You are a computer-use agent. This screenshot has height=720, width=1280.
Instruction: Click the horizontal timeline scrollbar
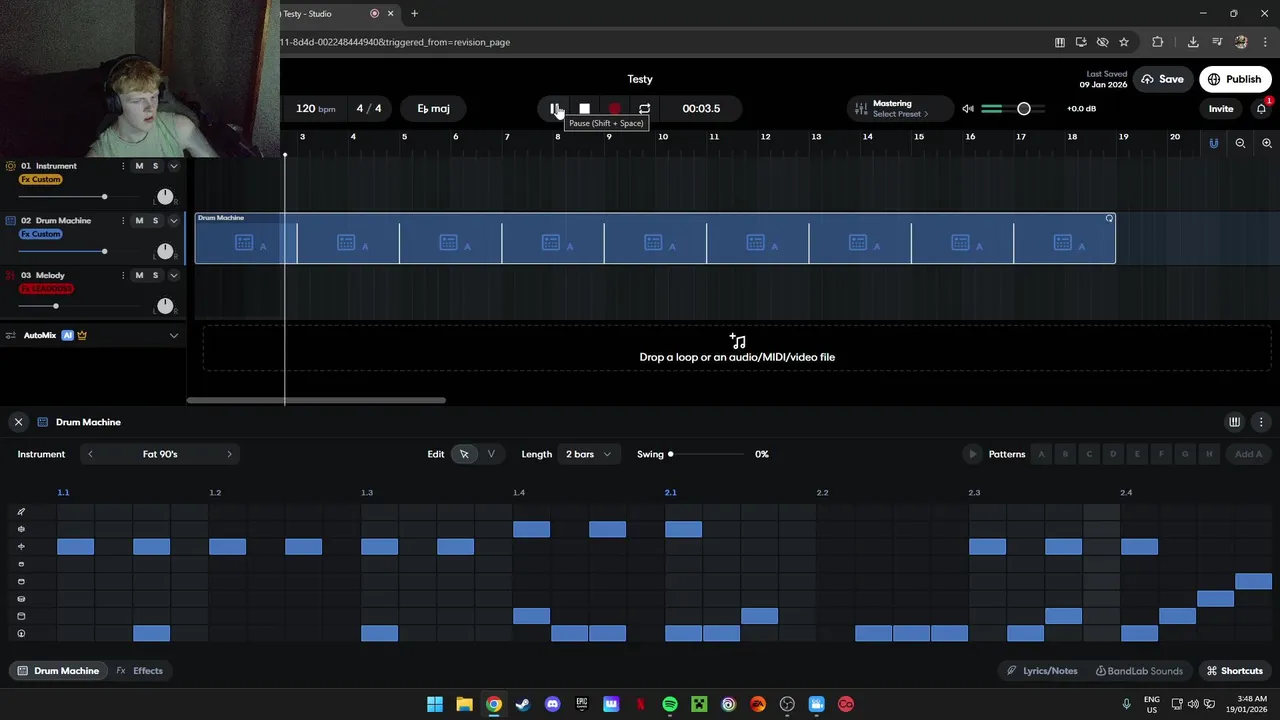point(316,401)
